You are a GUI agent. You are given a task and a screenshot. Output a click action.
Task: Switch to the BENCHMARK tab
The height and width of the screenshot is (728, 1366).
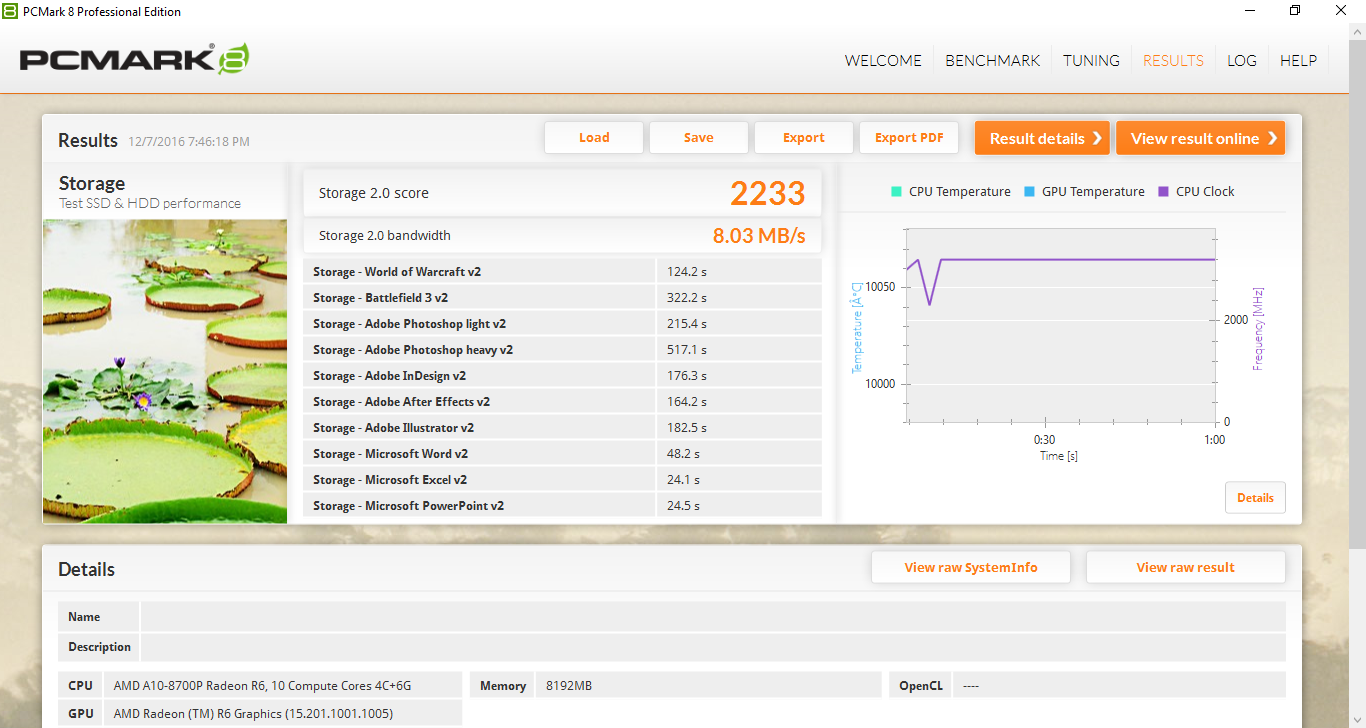[993, 60]
